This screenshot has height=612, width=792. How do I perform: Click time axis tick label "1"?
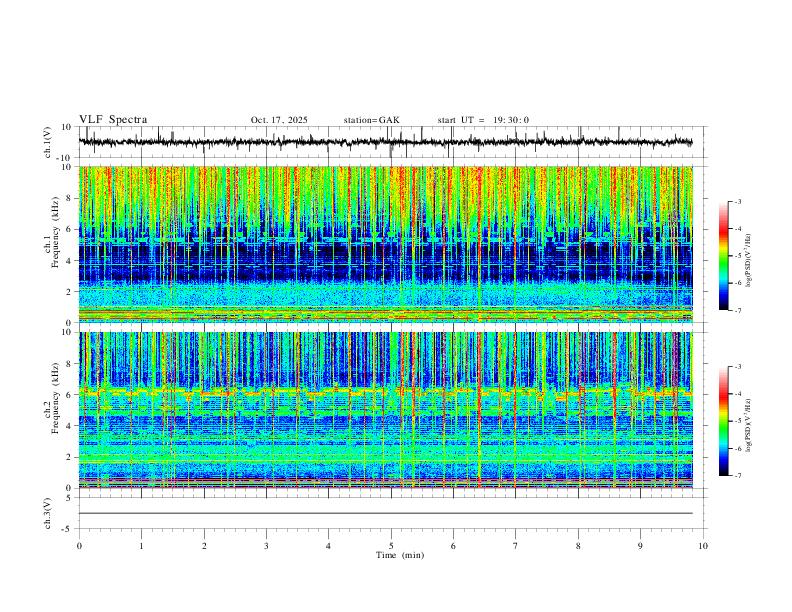[141, 546]
